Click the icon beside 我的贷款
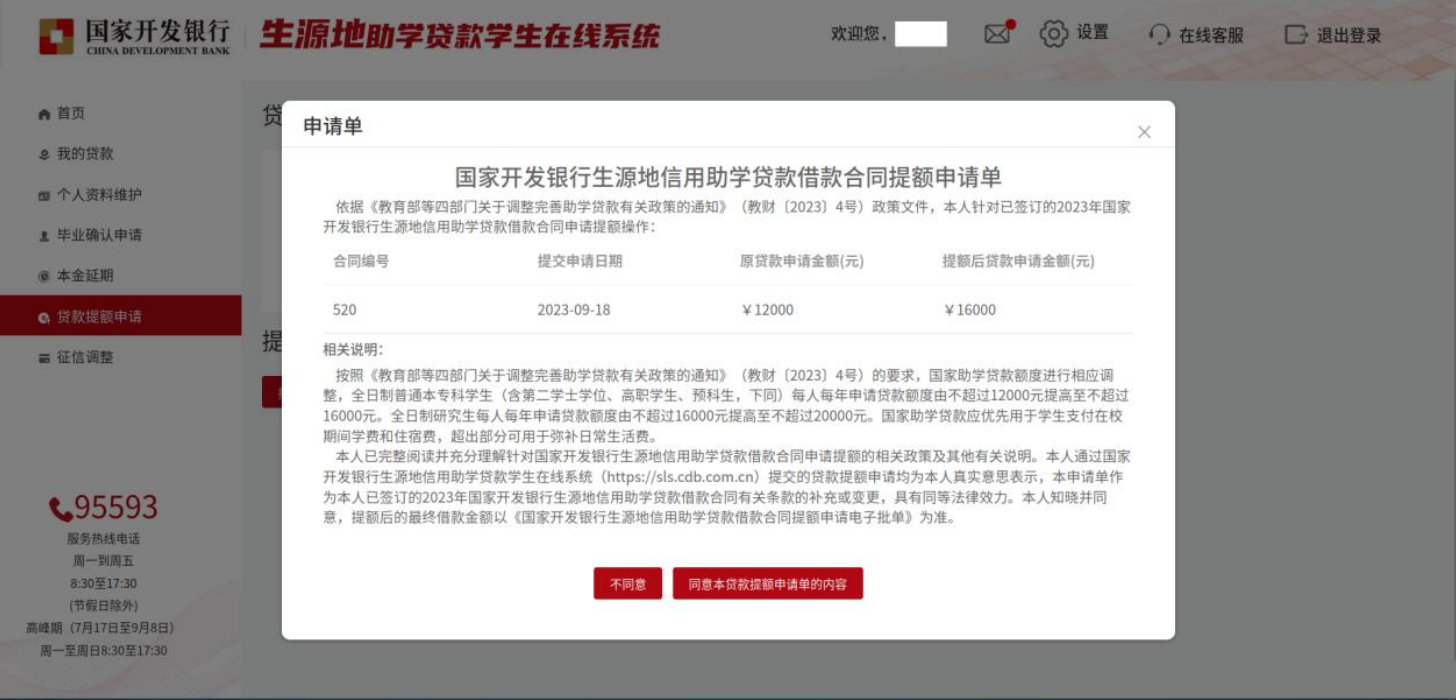 [44, 155]
